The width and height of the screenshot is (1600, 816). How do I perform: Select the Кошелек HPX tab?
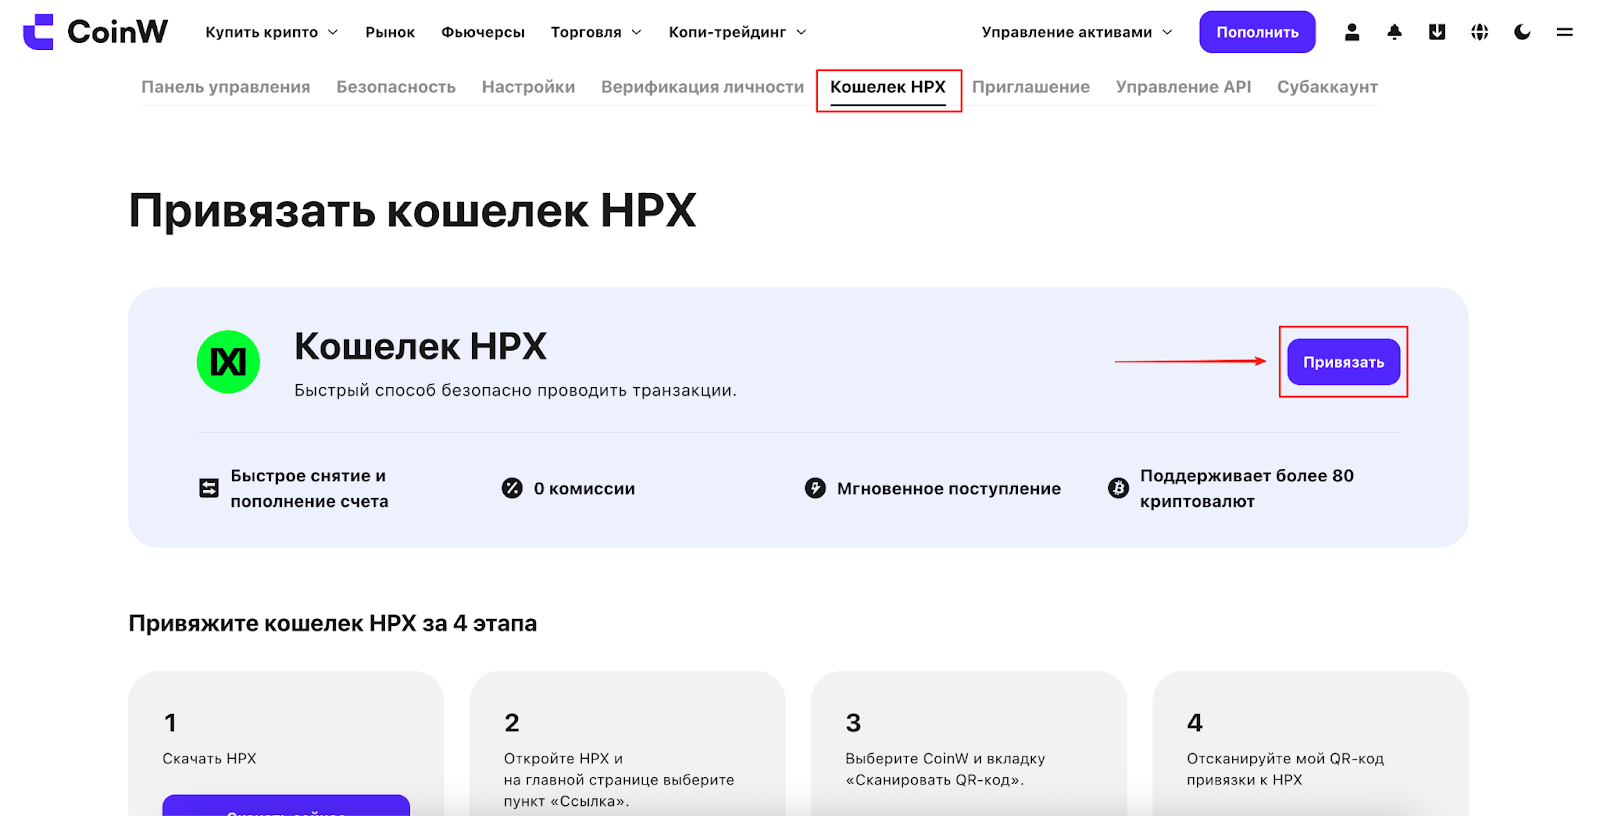pyautogui.click(x=888, y=87)
